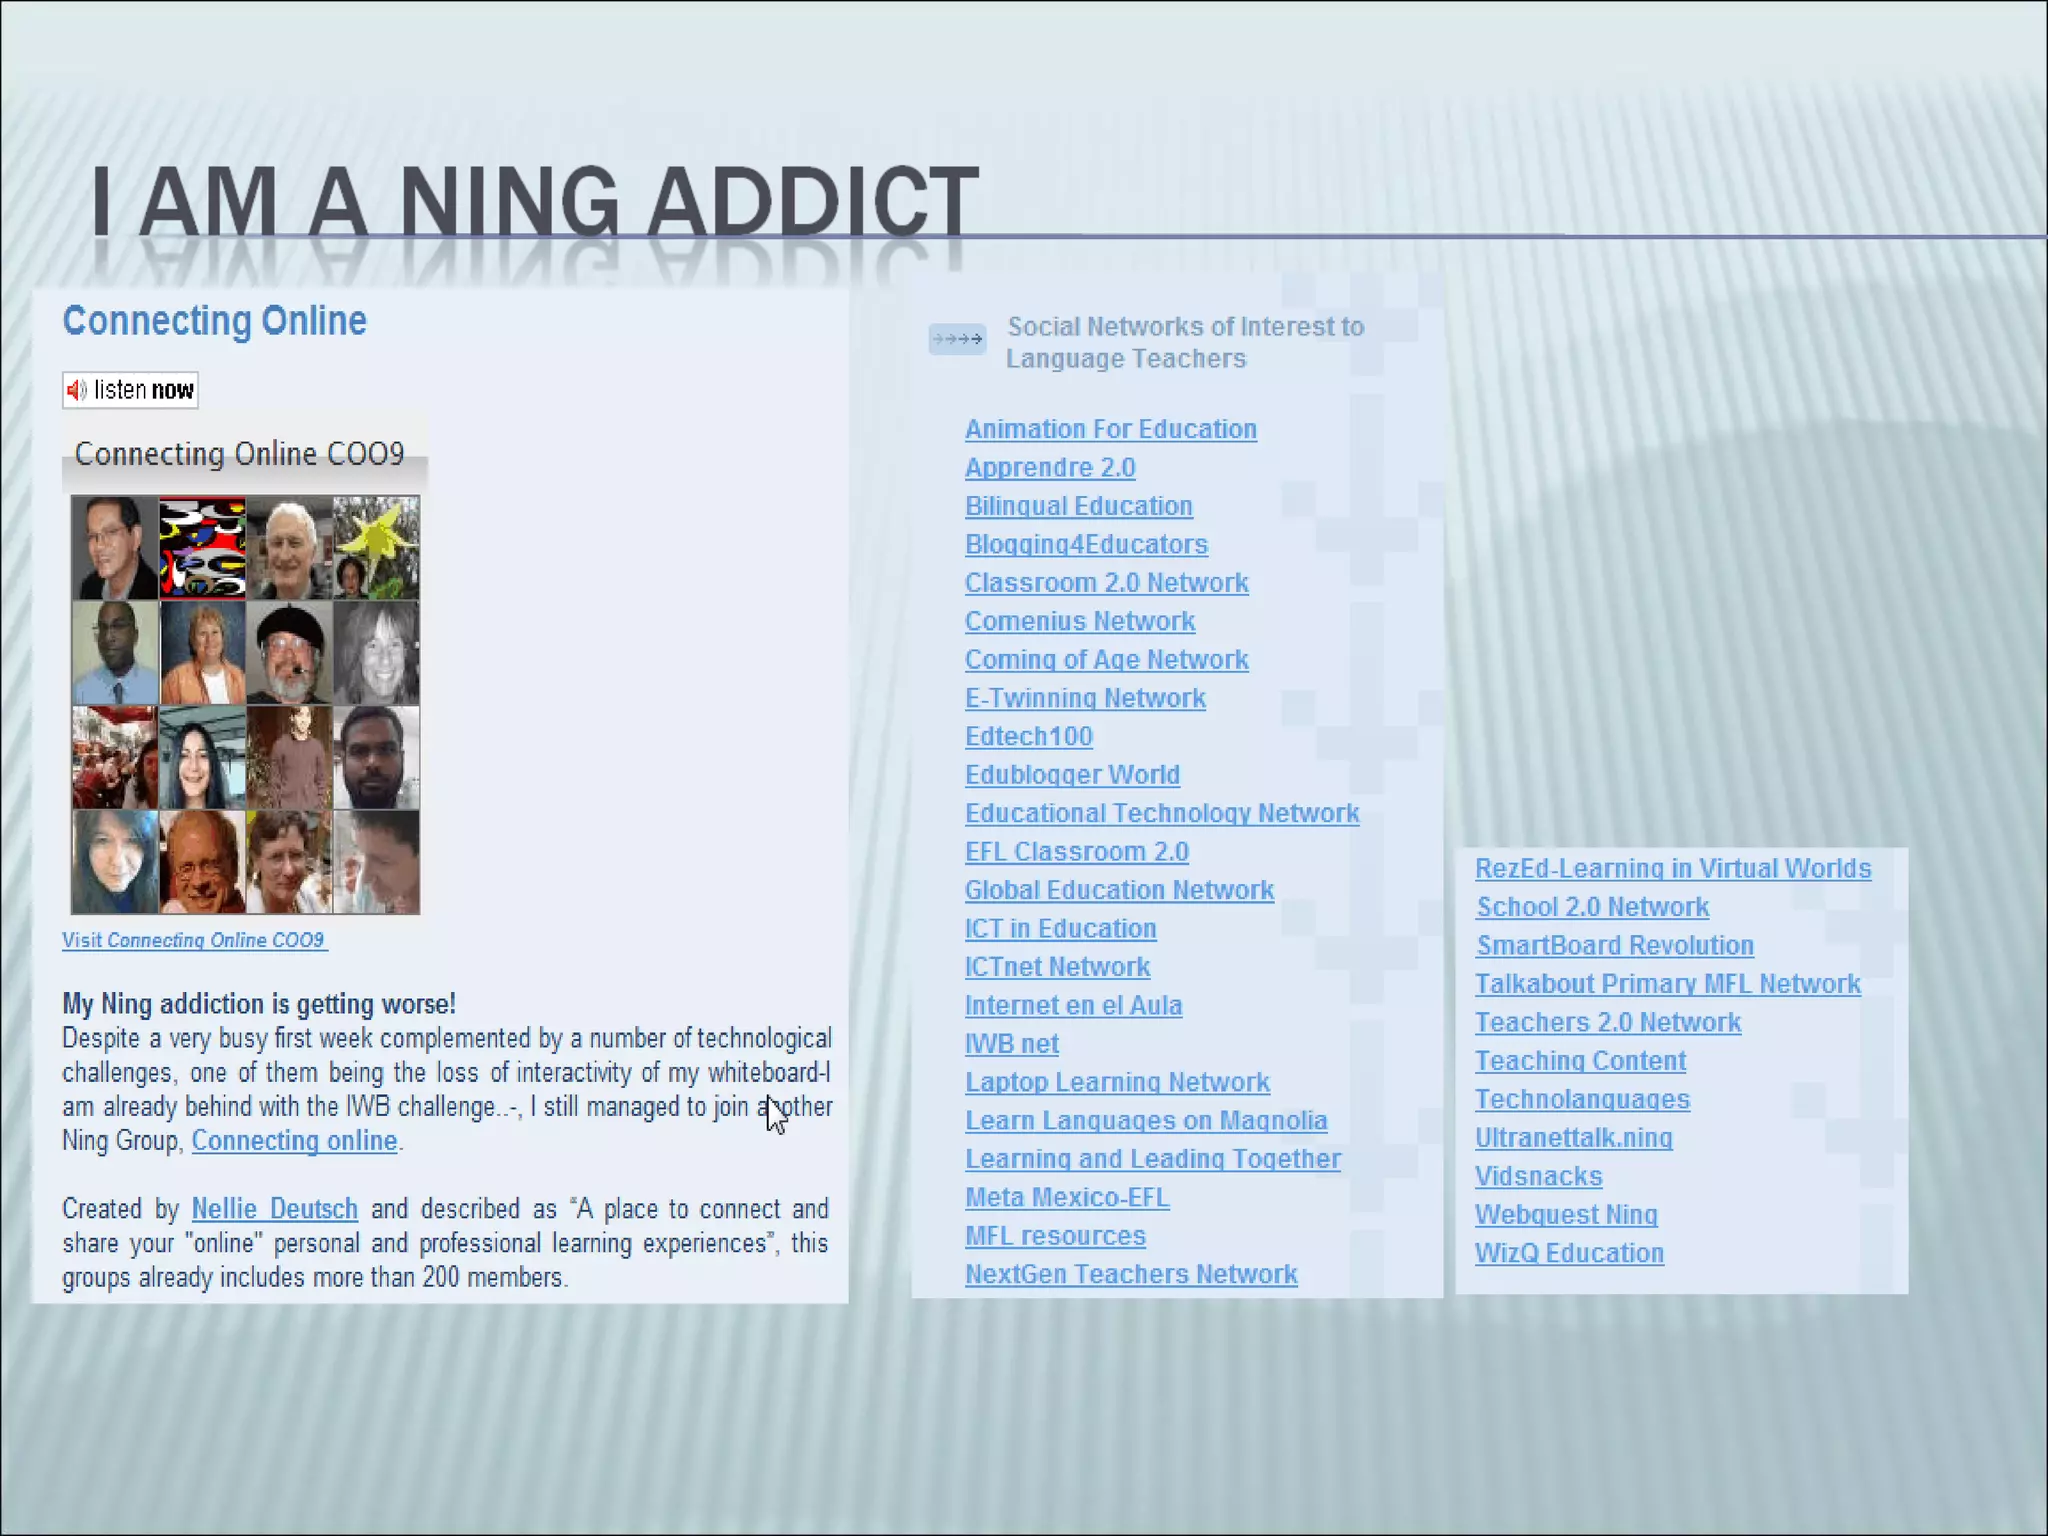Open Learn Languages on Magnolia link

pos(1145,1121)
